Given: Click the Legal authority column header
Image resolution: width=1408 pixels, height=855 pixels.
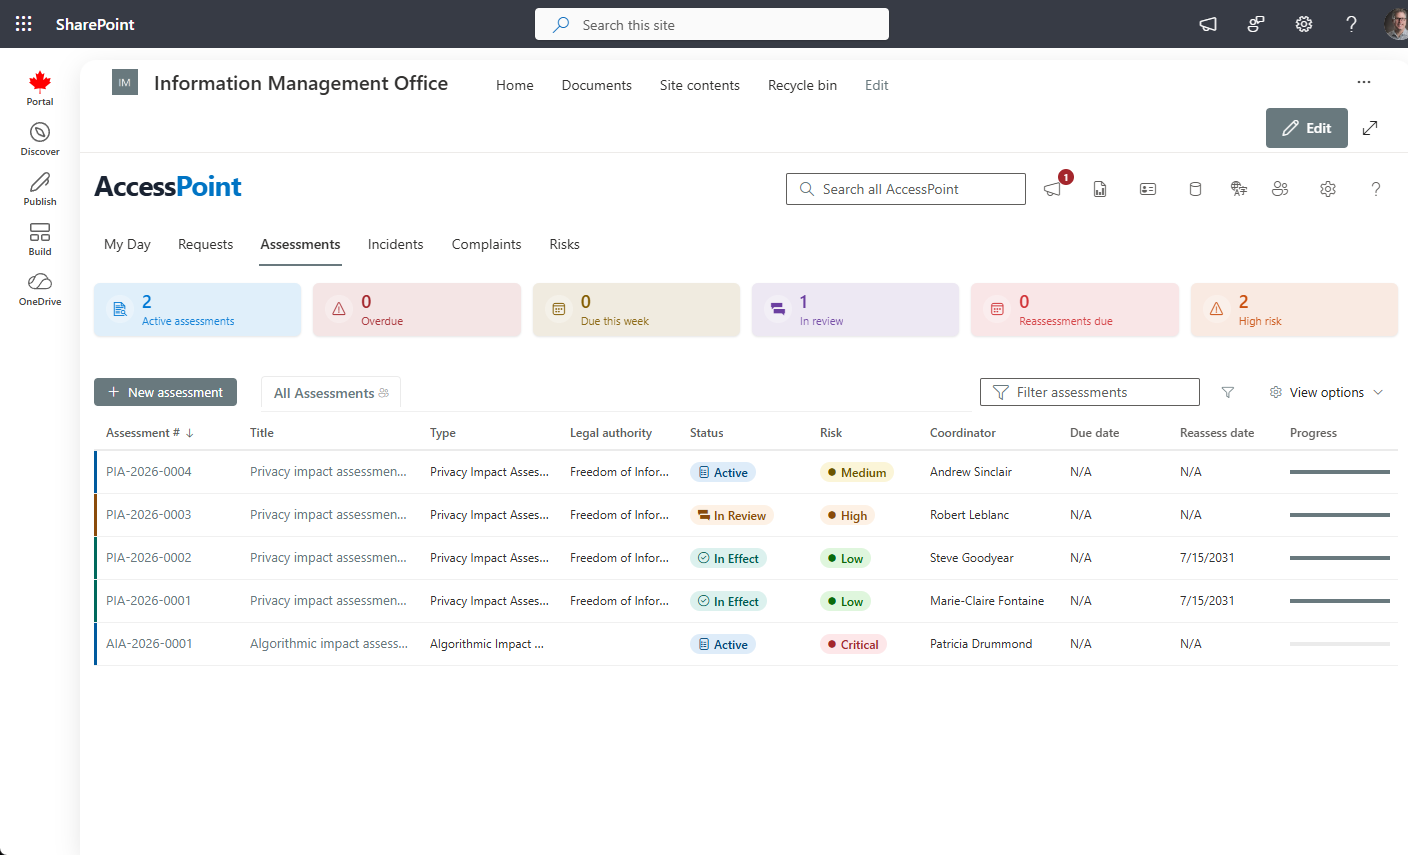Looking at the screenshot, I should click(x=611, y=433).
